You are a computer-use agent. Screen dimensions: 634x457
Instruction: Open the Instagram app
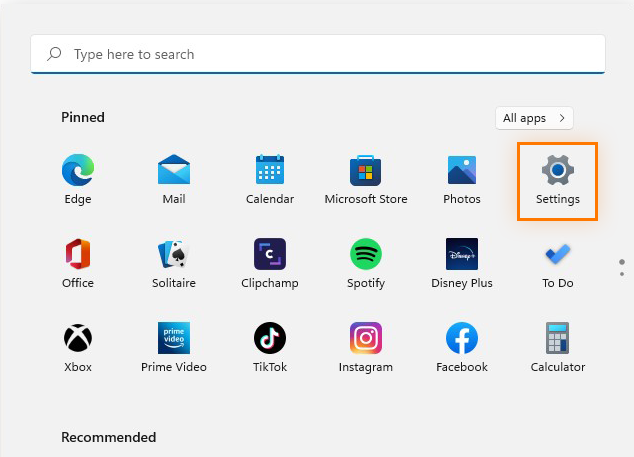click(x=366, y=347)
